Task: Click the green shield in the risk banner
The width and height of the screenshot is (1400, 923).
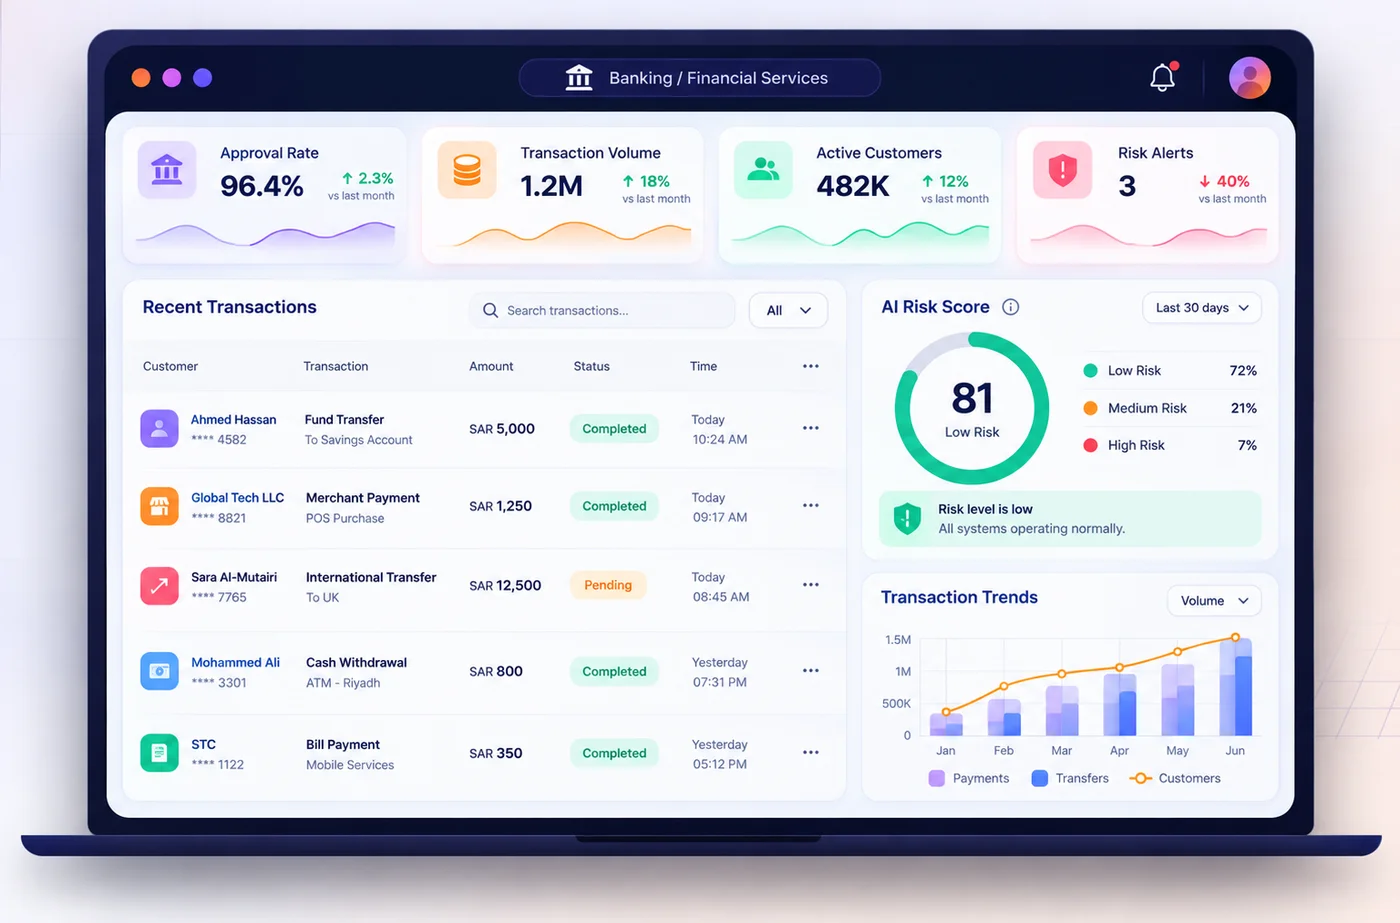Action: [907, 518]
